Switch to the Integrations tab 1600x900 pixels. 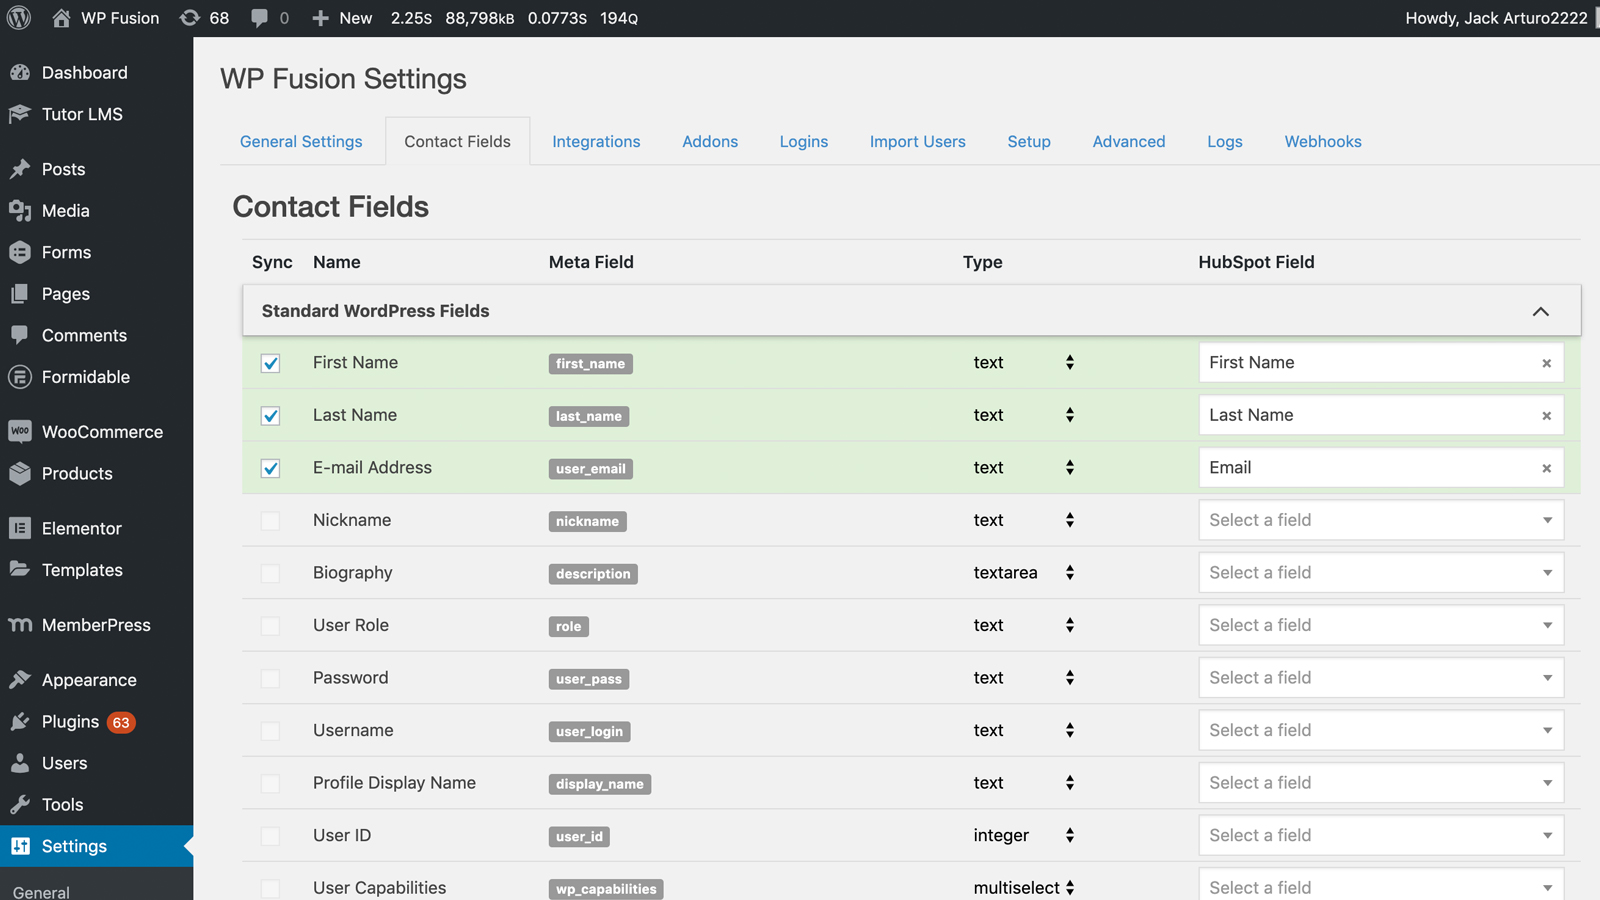(x=596, y=142)
